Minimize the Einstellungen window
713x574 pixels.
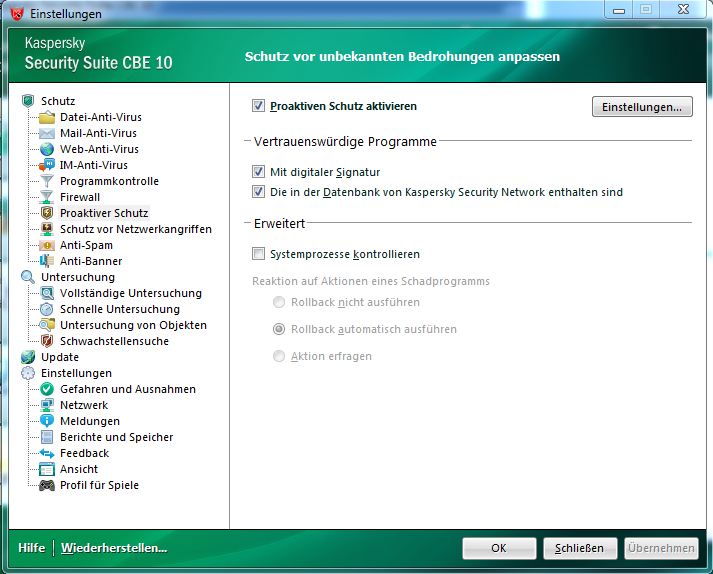pos(619,10)
